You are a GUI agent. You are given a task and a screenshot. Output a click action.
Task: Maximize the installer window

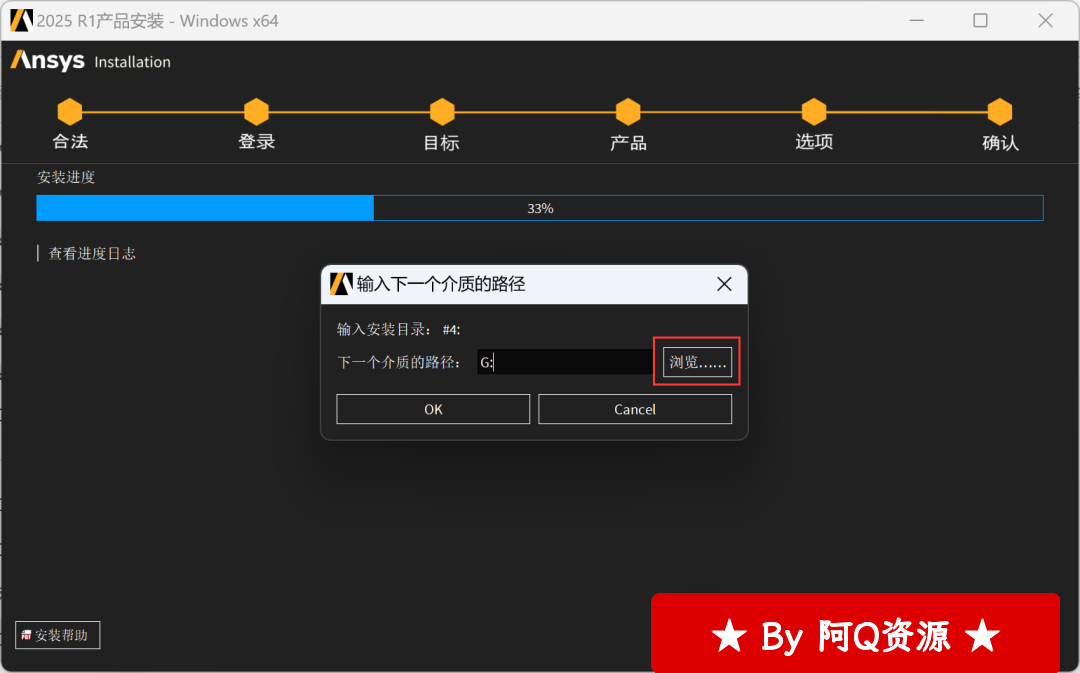click(x=980, y=21)
